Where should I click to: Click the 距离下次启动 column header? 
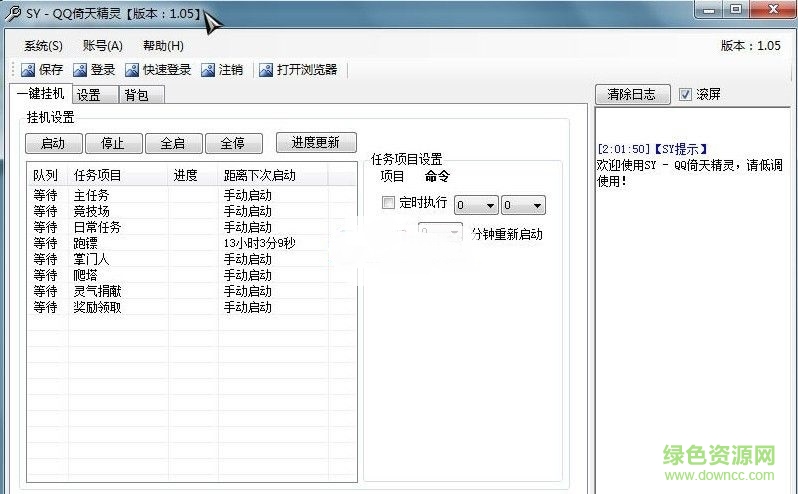pyautogui.click(x=273, y=176)
